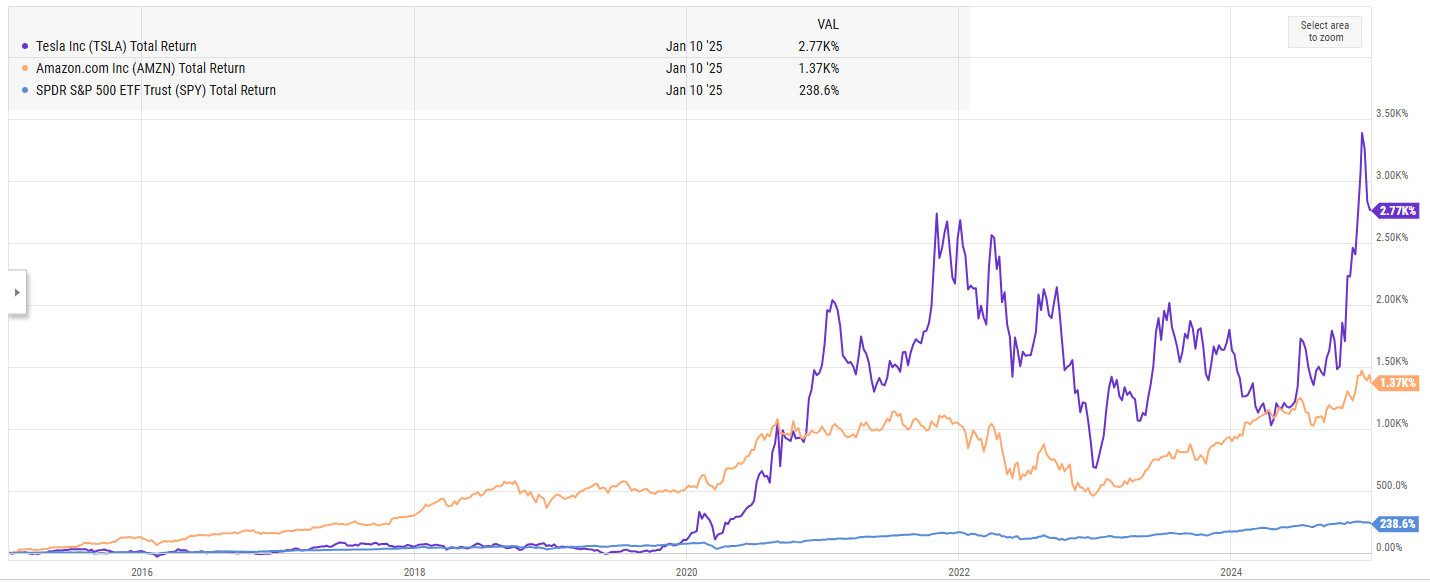
Task: Click the 238.6% value in legend table
Action: [821, 90]
